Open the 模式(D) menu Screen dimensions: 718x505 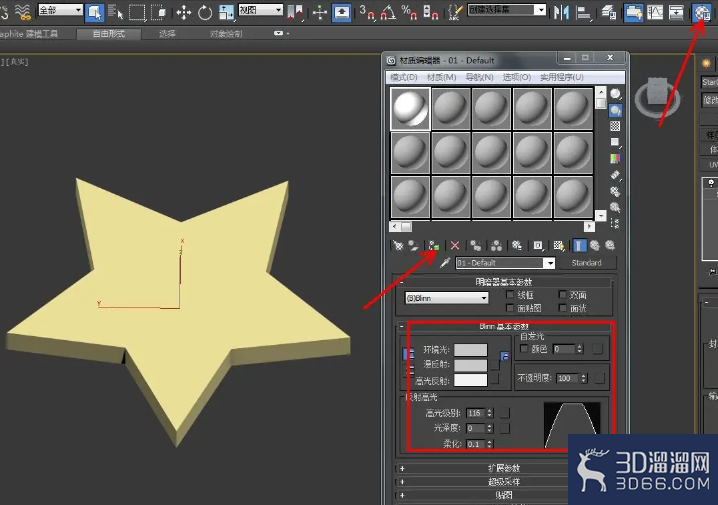point(403,77)
